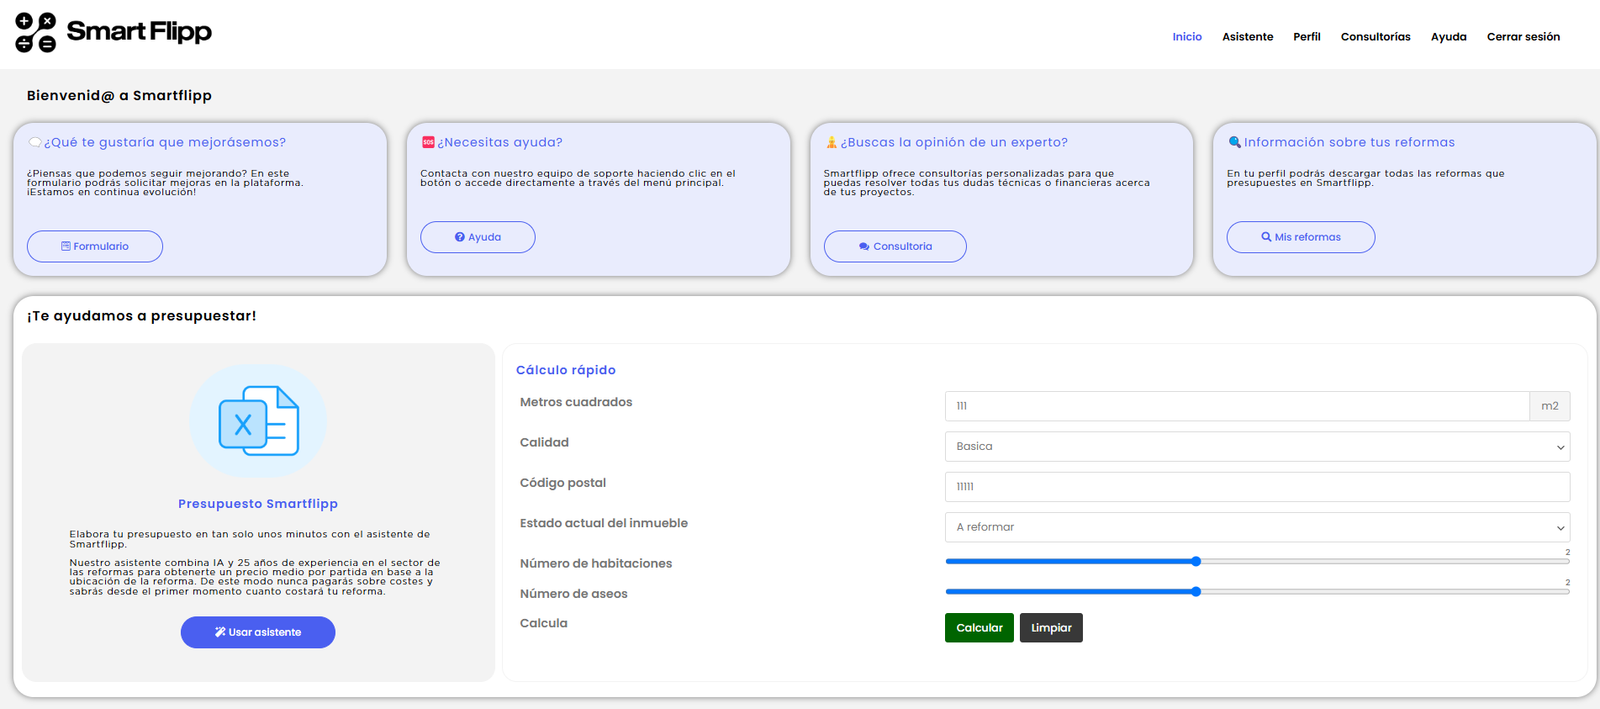
Task: Click Cerrar sesión to log out
Action: [x=1523, y=37]
